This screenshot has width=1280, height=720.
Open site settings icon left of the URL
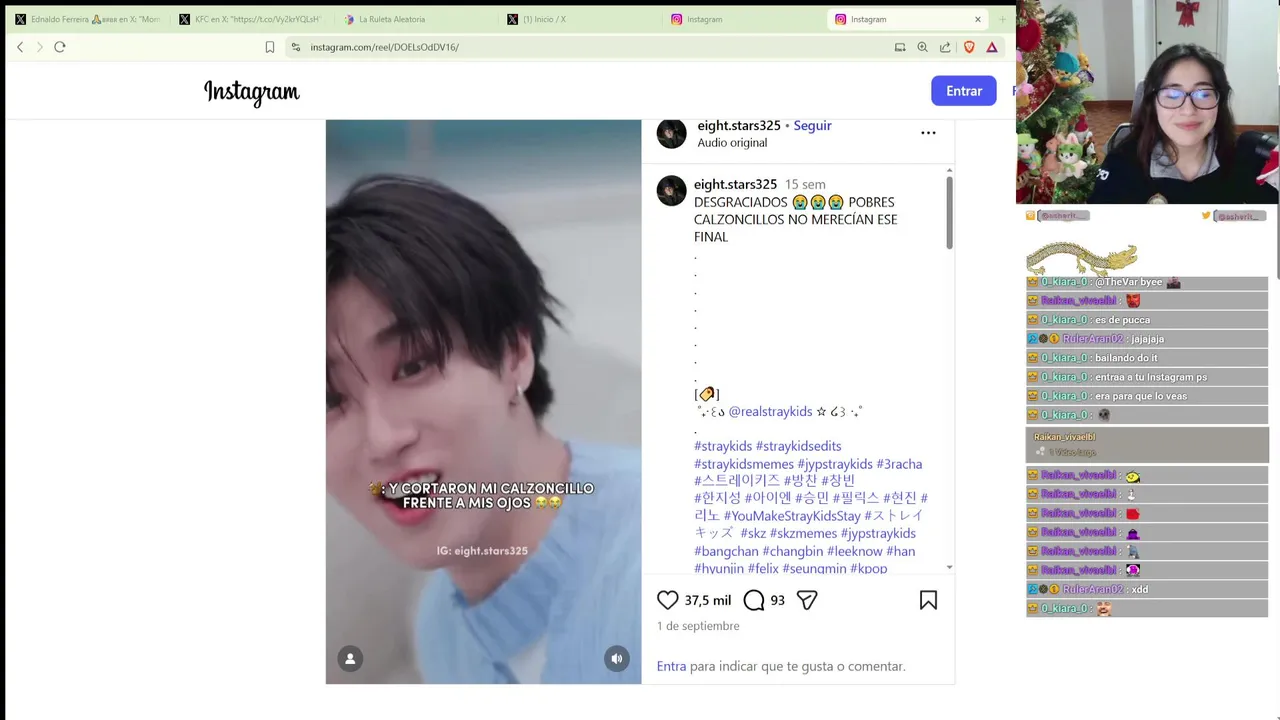(295, 47)
